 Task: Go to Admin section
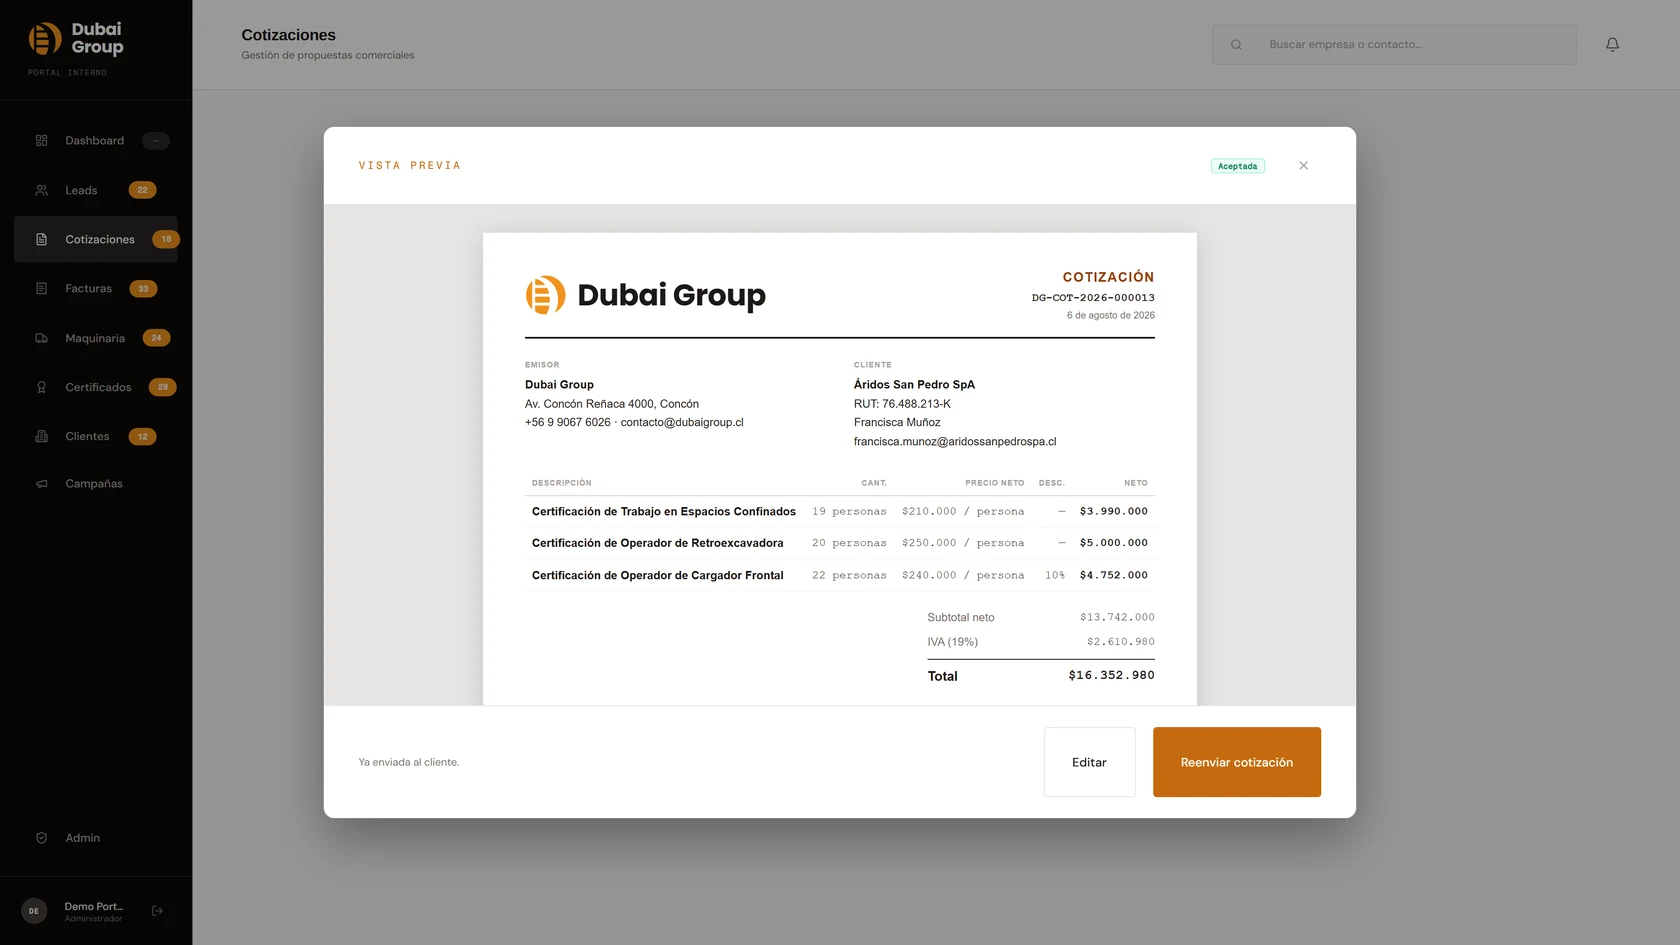(x=96, y=838)
